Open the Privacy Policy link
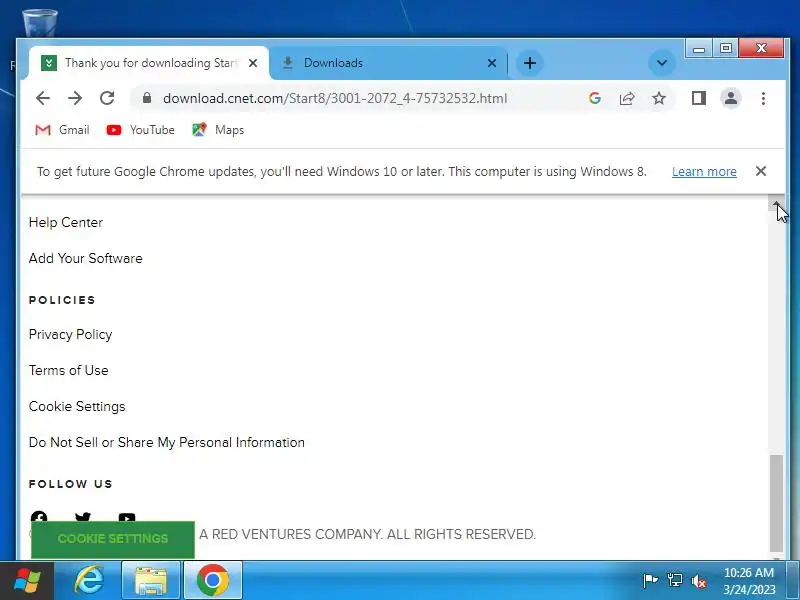The height and width of the screenshot is (600, 800). pos(70,335)
